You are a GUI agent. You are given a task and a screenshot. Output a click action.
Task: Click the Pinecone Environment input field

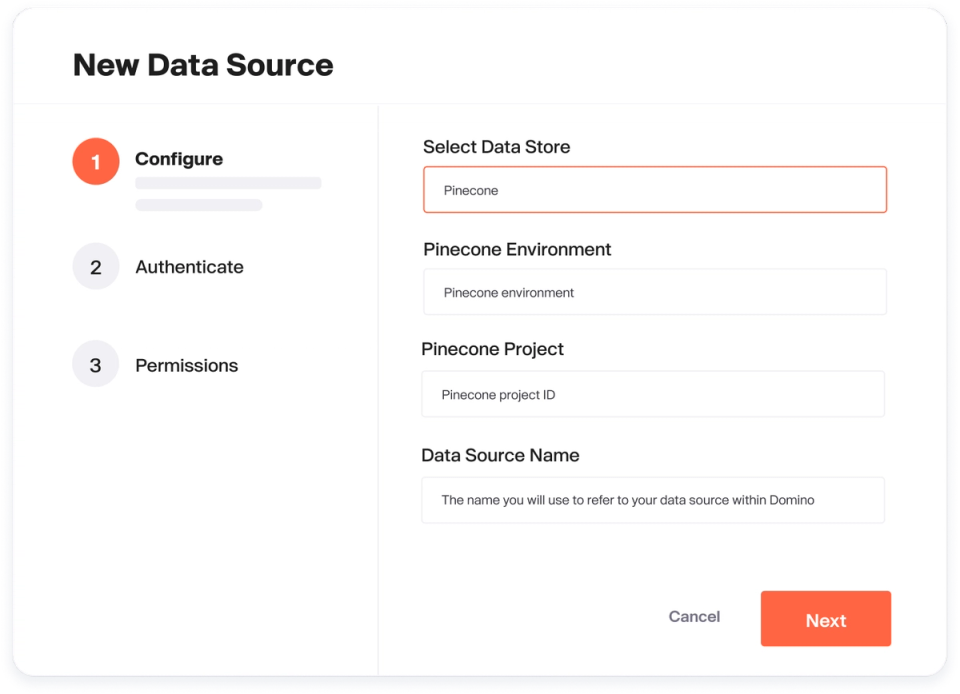(x=654, y=291)
